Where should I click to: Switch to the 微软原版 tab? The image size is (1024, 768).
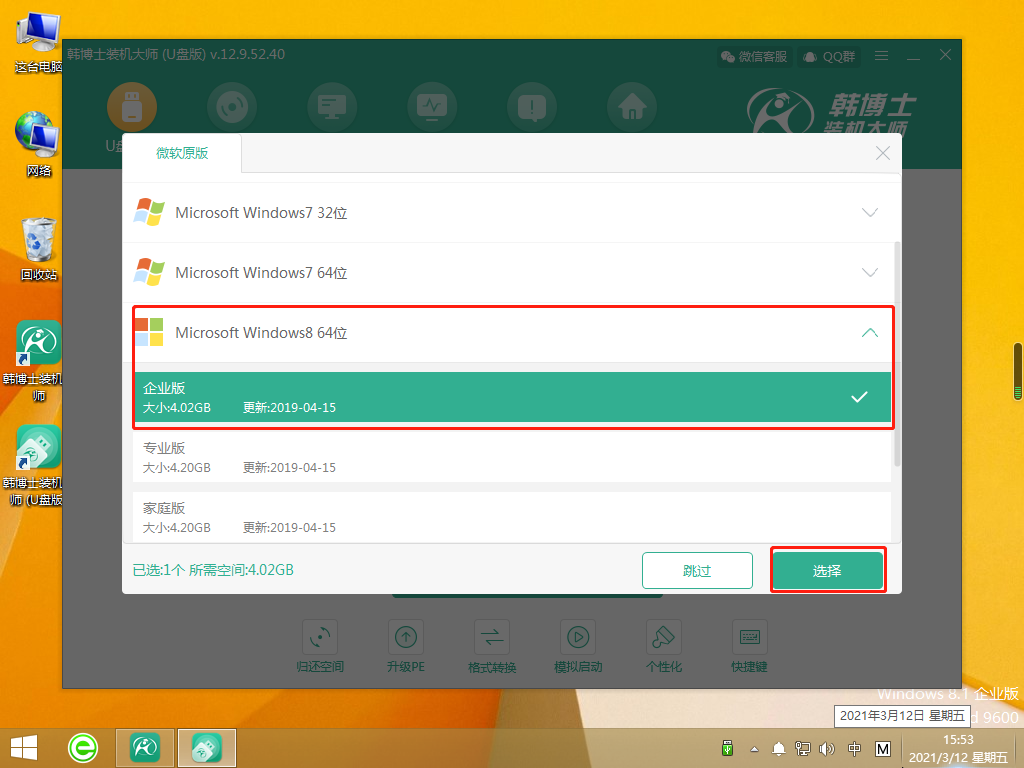(x=182, y=153)
